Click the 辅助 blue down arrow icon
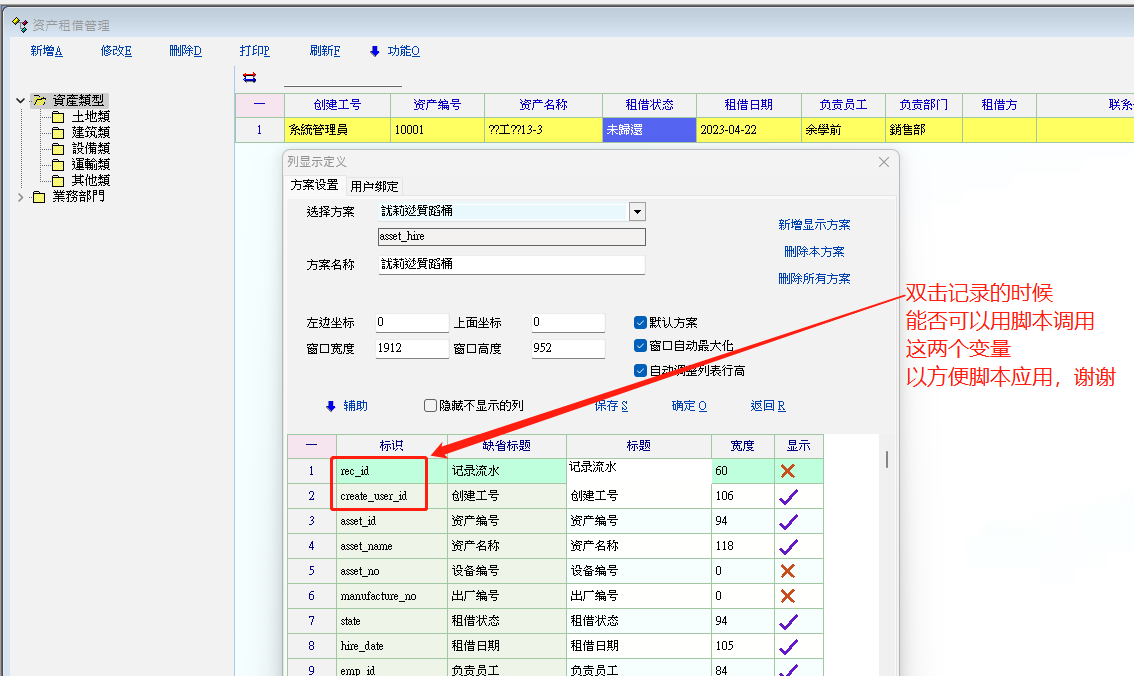 click(x=331, y=406)
